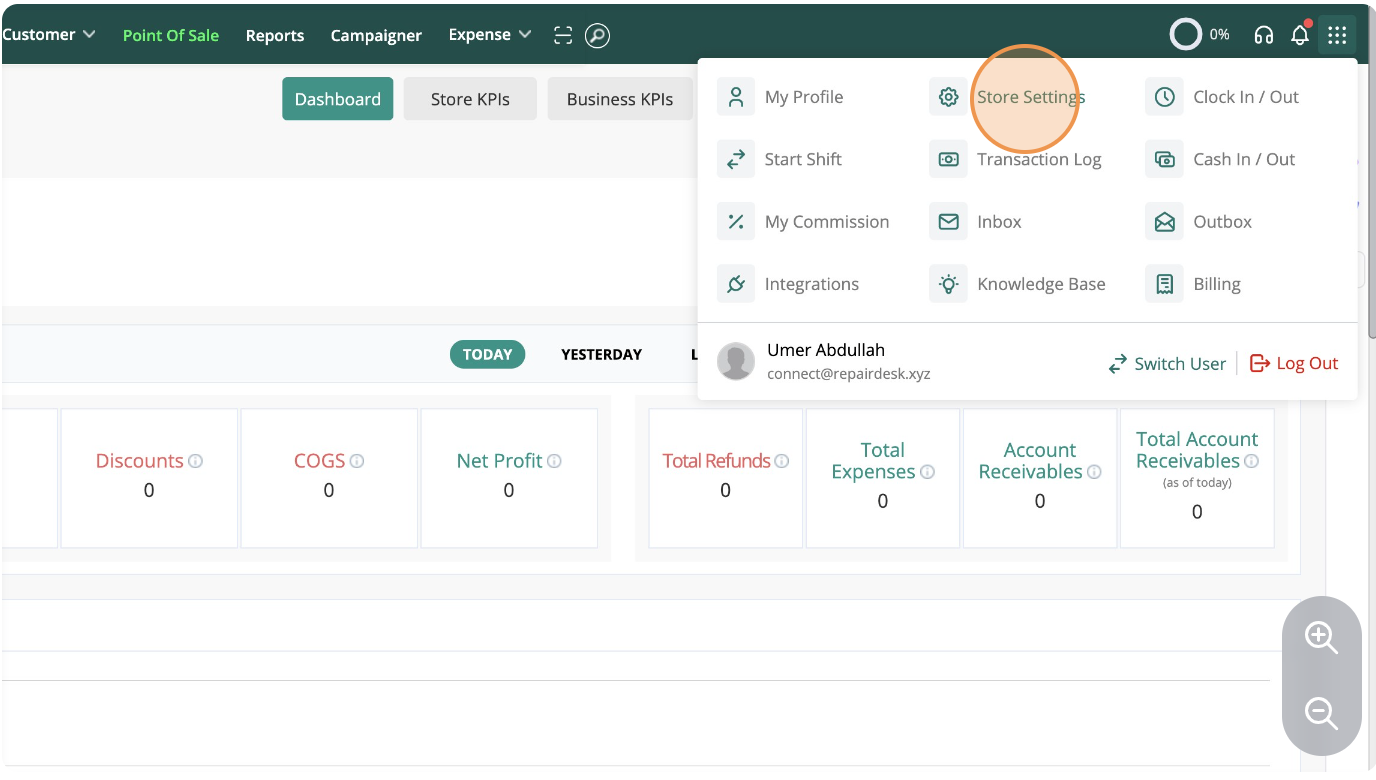Click the Knowledge Base lightbulb icon
The height and width of the screenshot is (780, 1376).
tap(948, 284)
